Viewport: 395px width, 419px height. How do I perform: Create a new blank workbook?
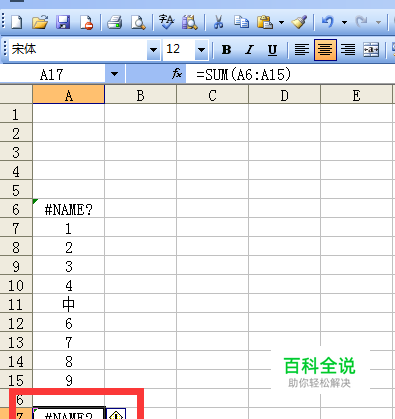(x=17, y=23)
